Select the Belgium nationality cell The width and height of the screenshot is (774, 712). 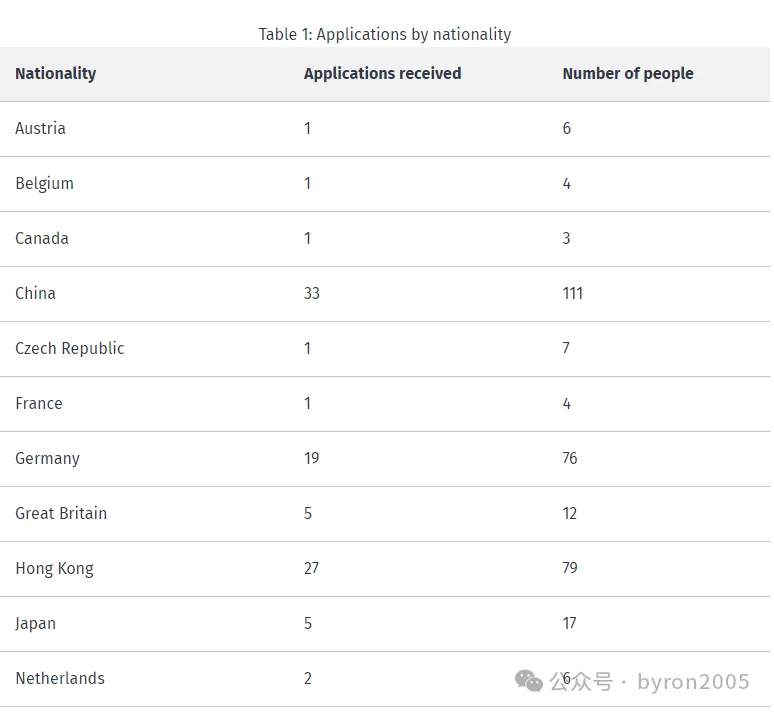click(45, 183)
